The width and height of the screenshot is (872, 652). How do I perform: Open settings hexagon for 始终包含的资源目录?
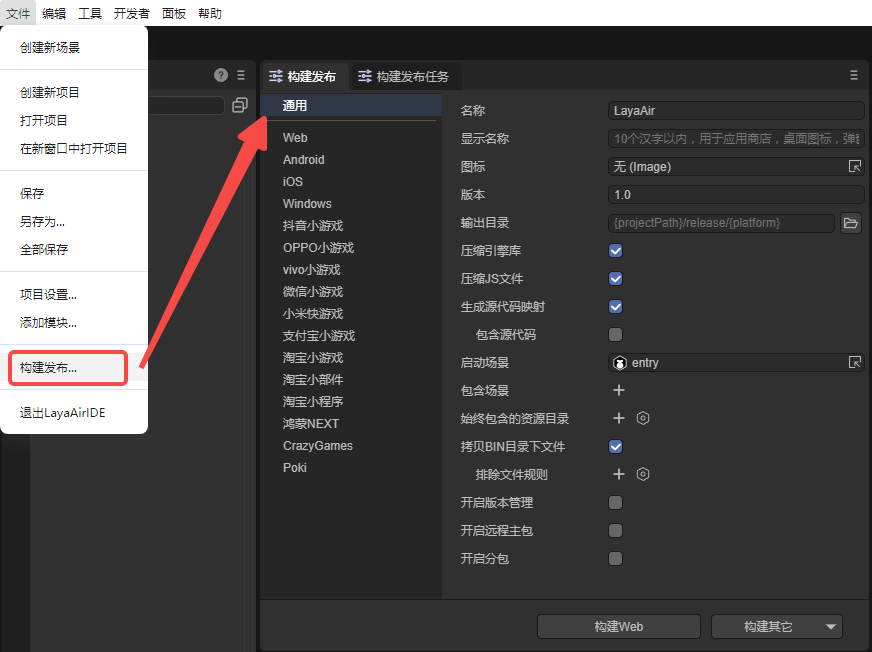[643, 418]
